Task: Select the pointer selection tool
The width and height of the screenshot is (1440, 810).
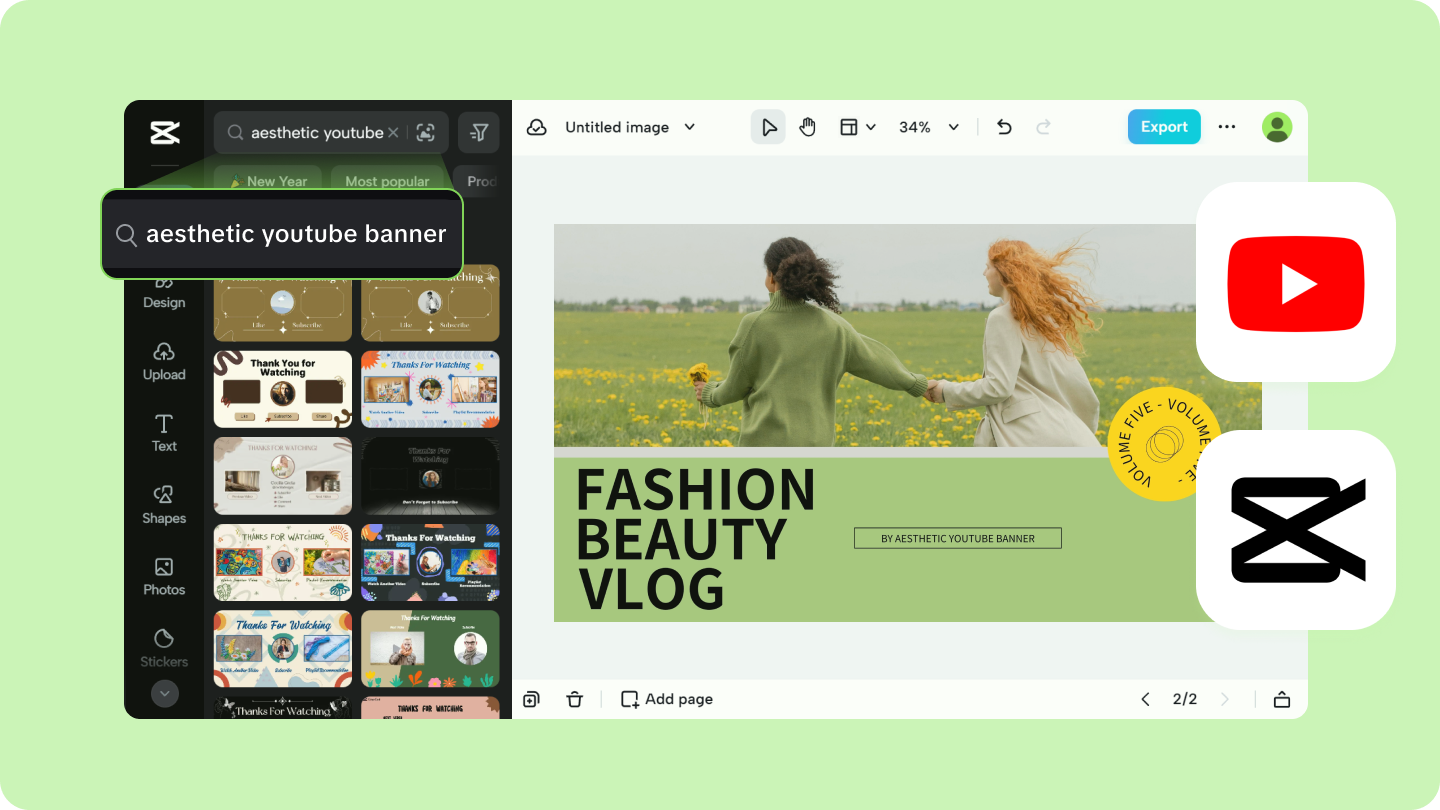Action: tap(768, 127)
